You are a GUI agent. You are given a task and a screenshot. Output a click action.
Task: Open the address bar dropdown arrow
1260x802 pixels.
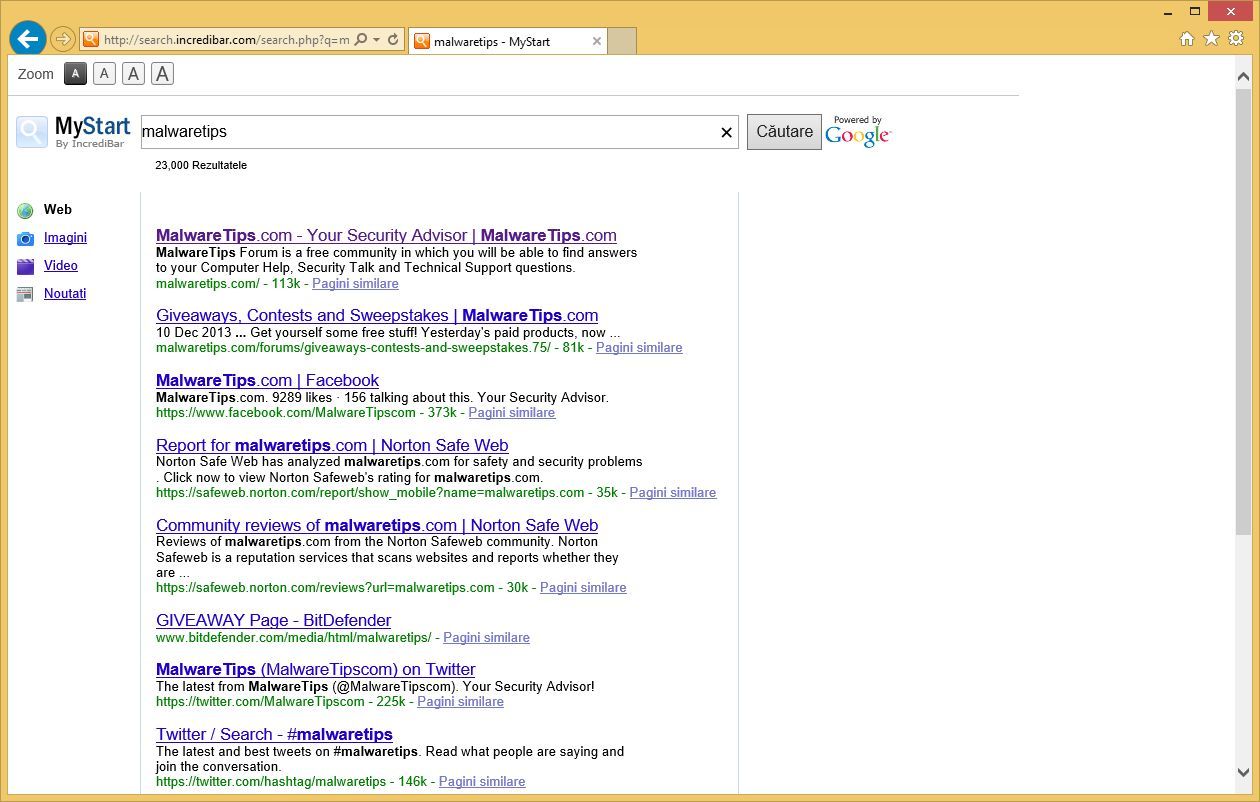click(376, 40)
